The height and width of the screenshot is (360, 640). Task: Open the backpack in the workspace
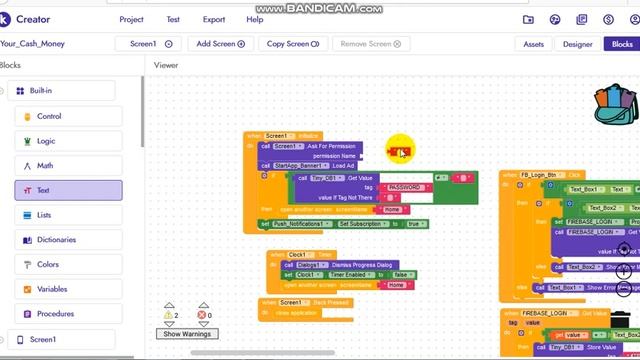(x=616, y=104)
